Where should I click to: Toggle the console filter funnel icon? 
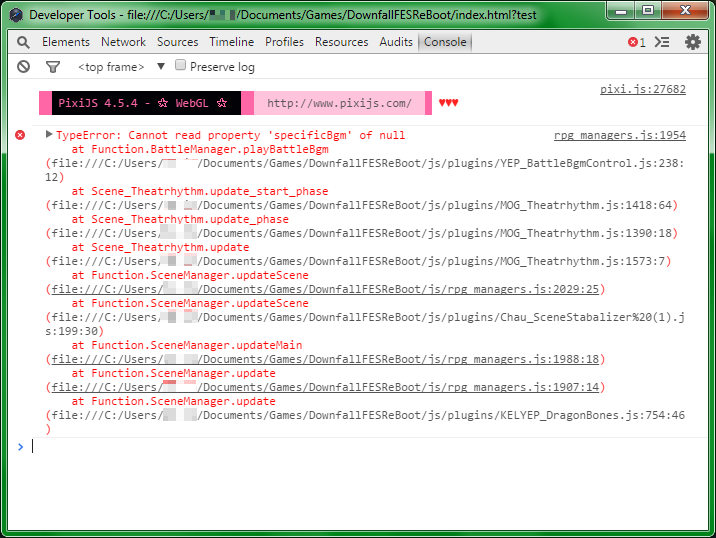click(x=53, y=67)
